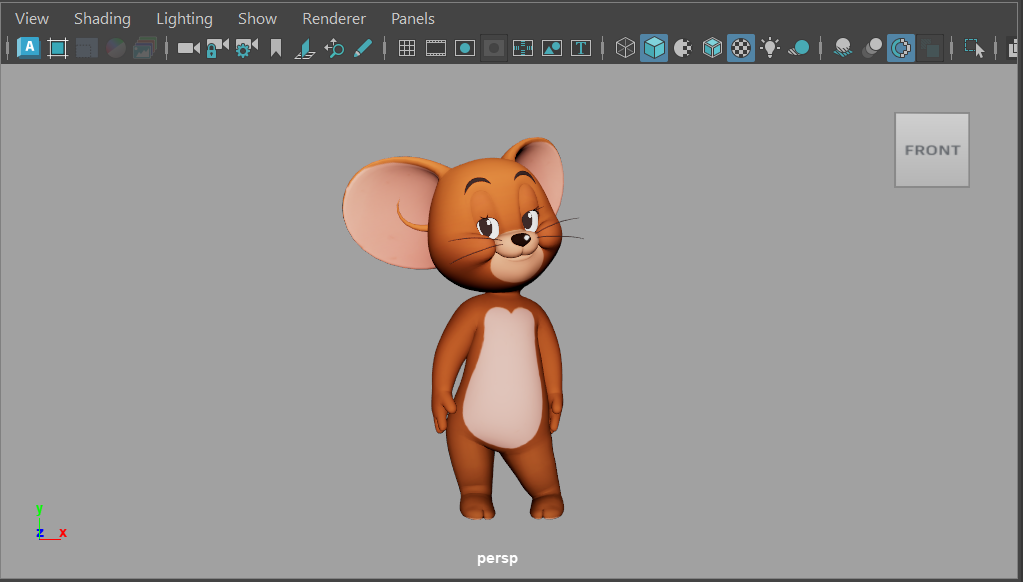Image resolution: width=1023 pixels, height=582 pixels.
Task: Open the Shading menu
Action: pos(102,19)
